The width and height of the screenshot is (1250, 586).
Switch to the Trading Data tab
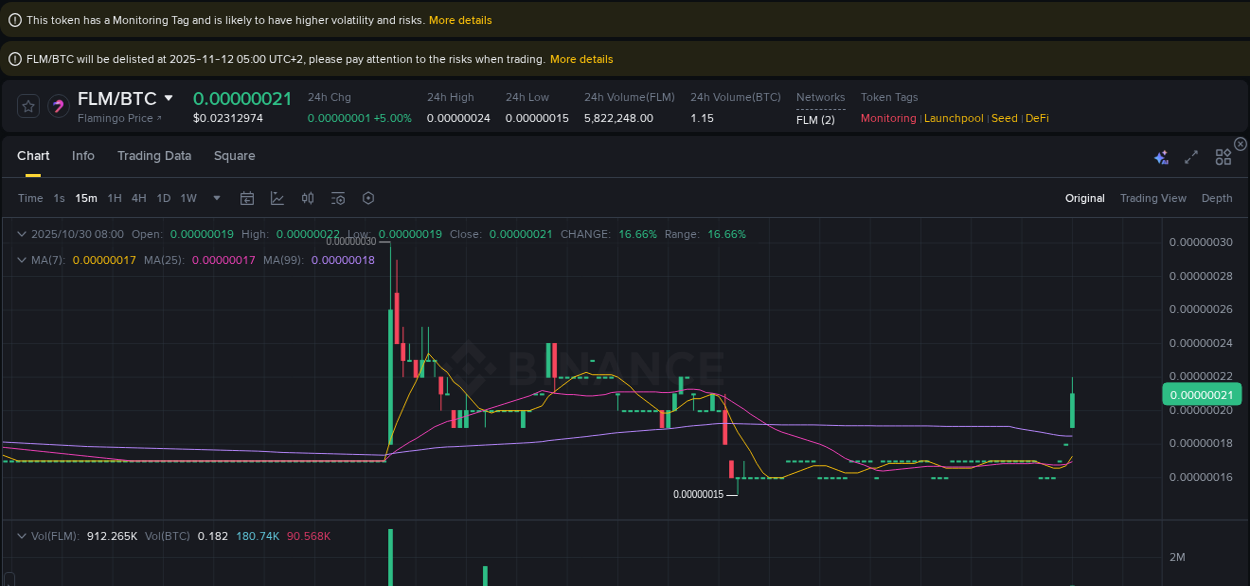click(154, 156)
